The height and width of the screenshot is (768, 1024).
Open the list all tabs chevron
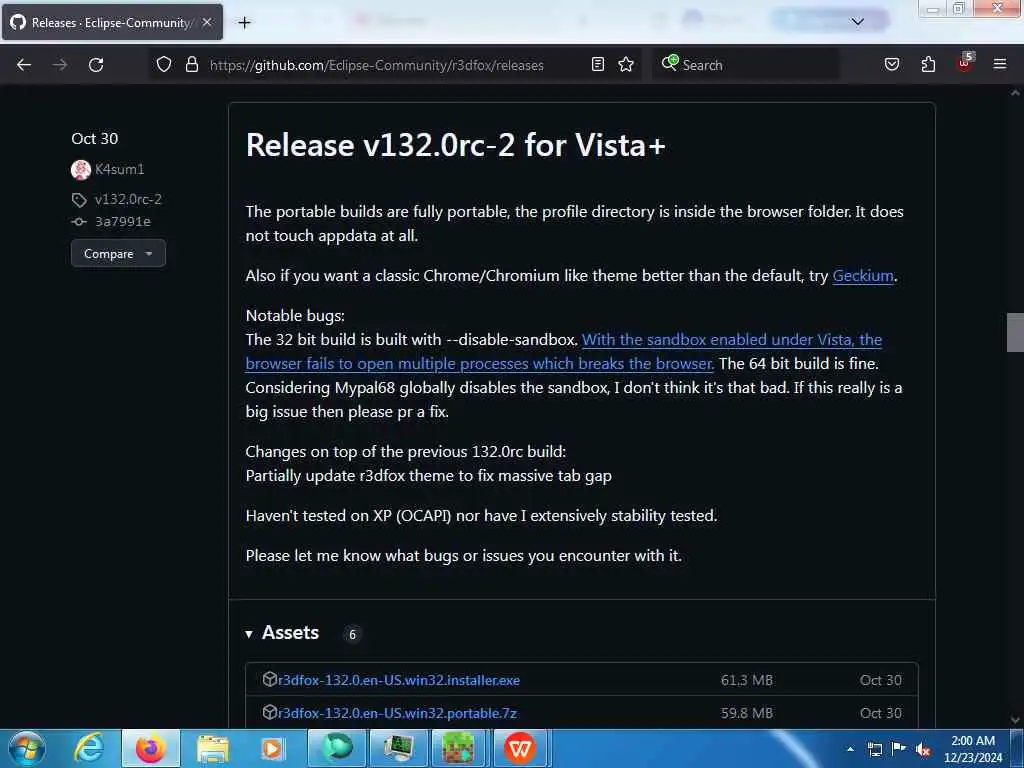pyautogui.click(x=857, y=22)
